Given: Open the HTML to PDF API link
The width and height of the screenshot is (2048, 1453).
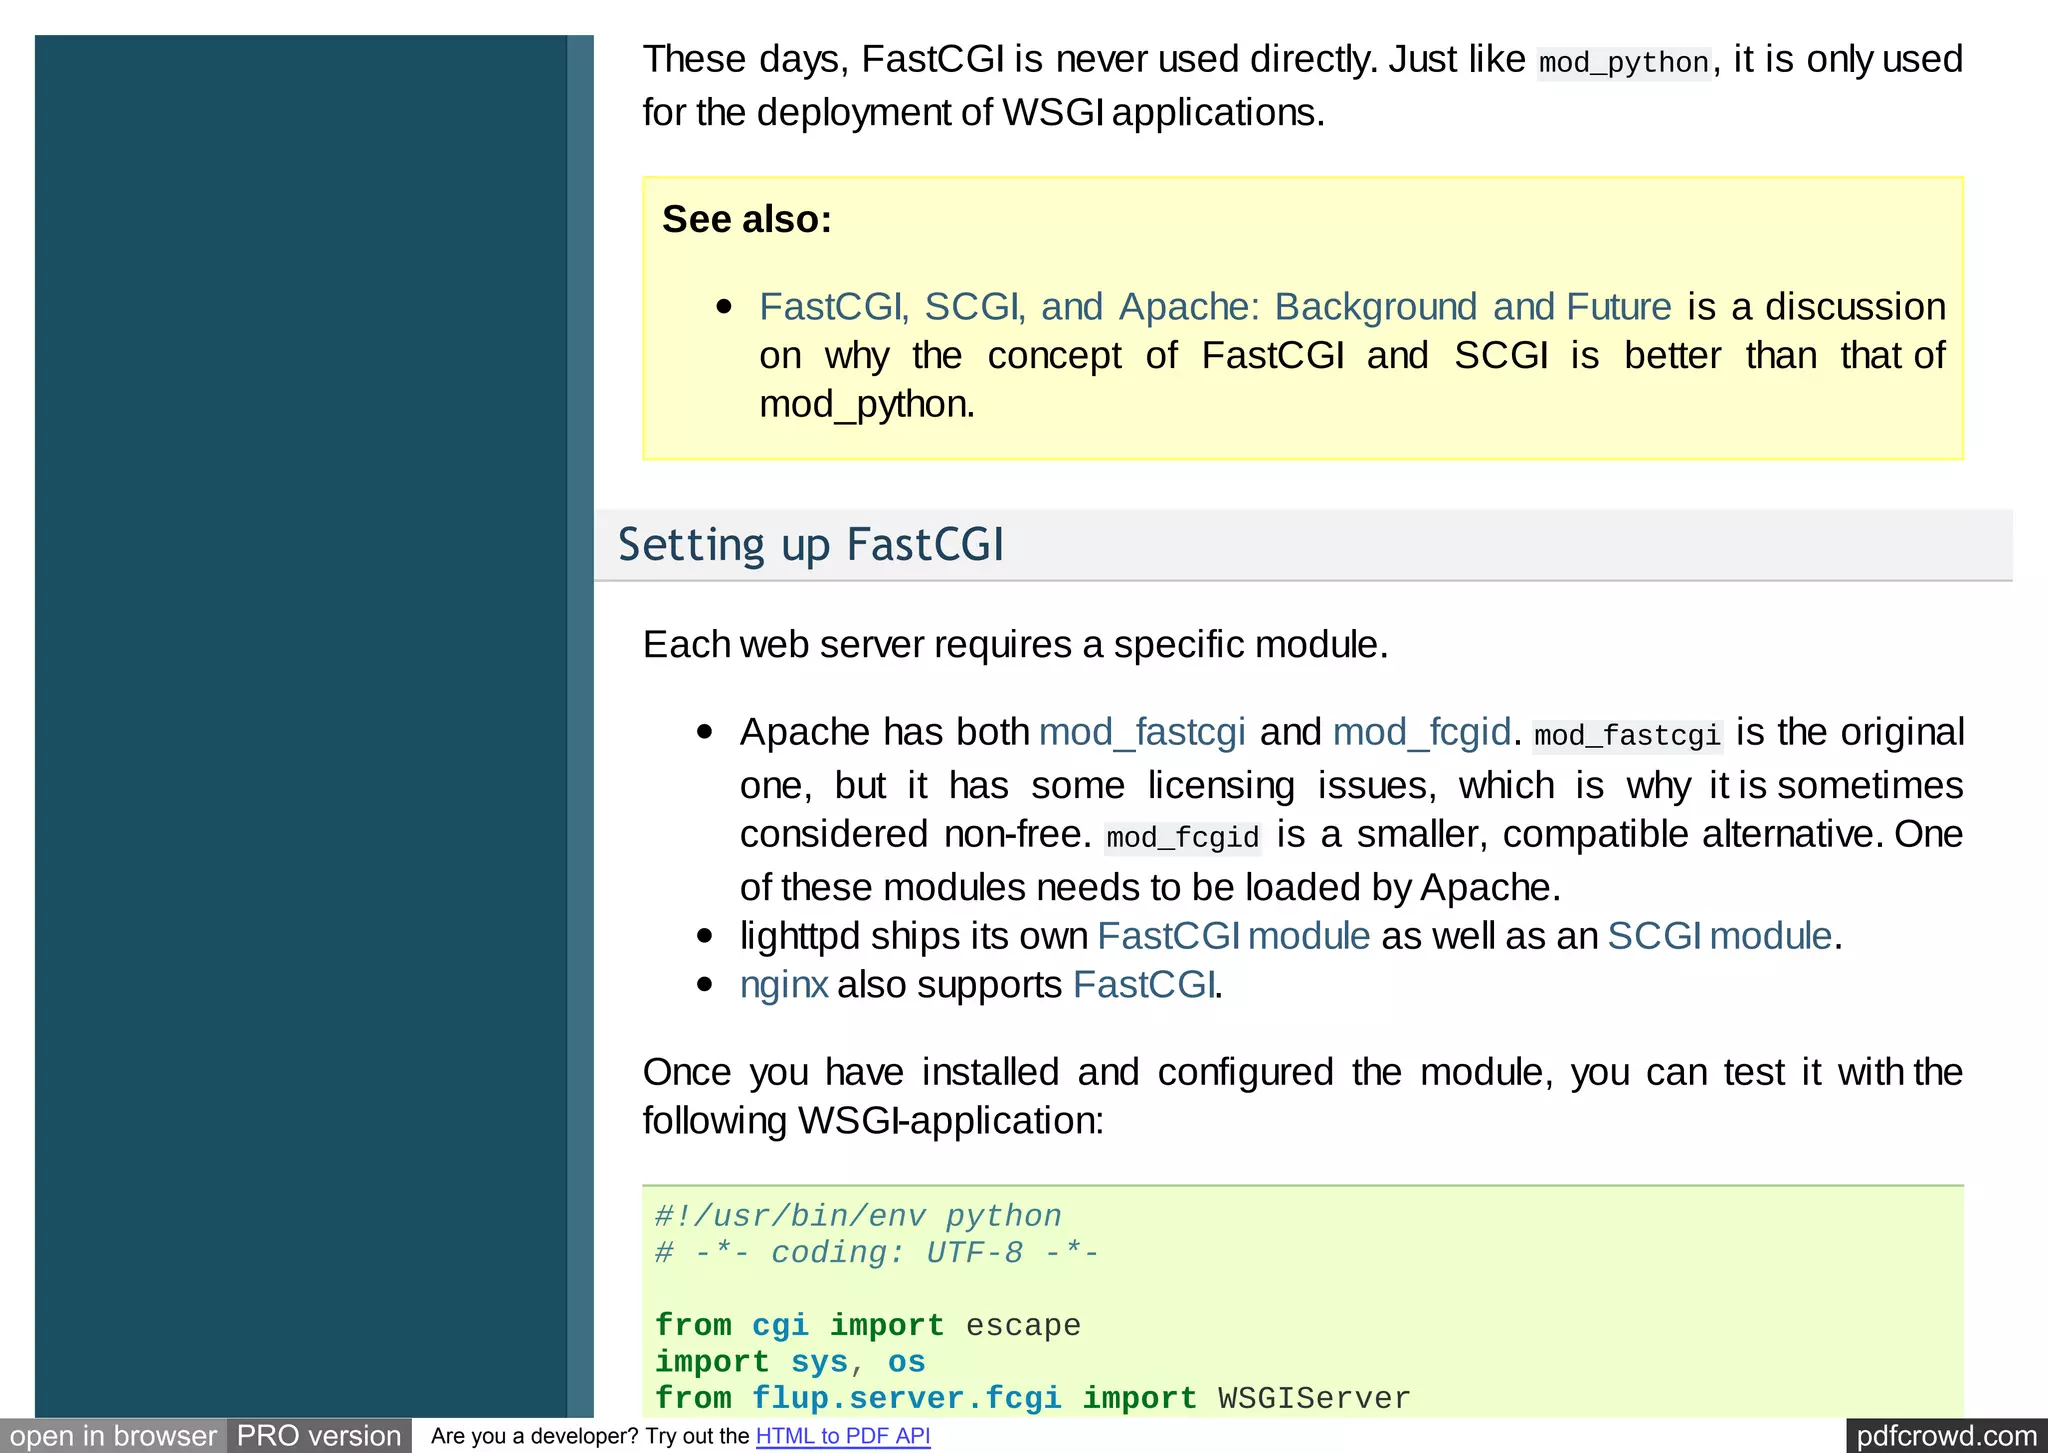Looking at the screenshot, I should click(843, 1437).
